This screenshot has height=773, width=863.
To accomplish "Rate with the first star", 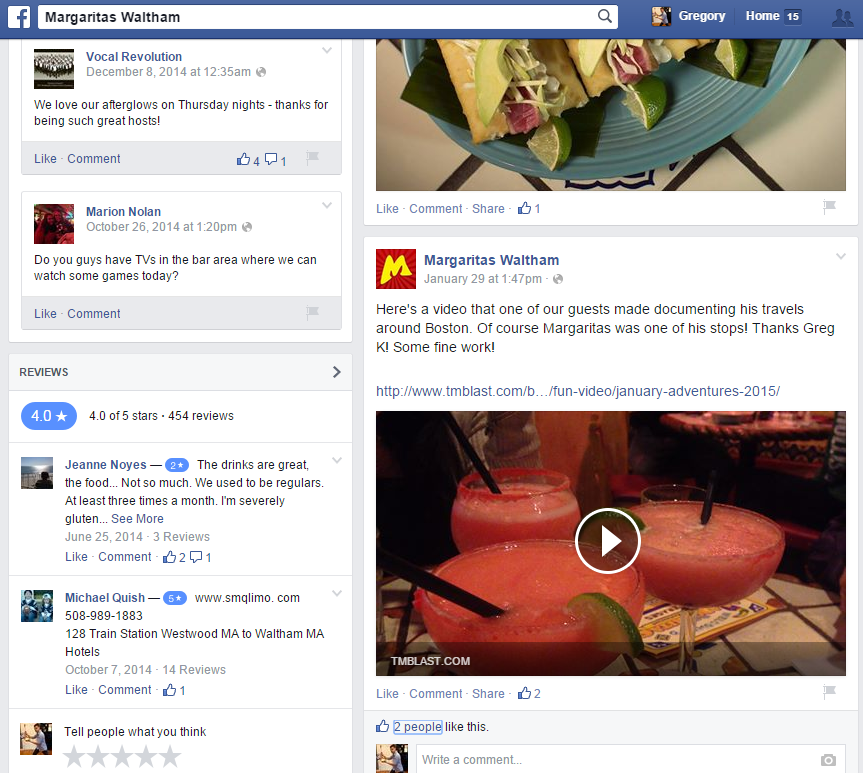I will [x=74, y=756].
